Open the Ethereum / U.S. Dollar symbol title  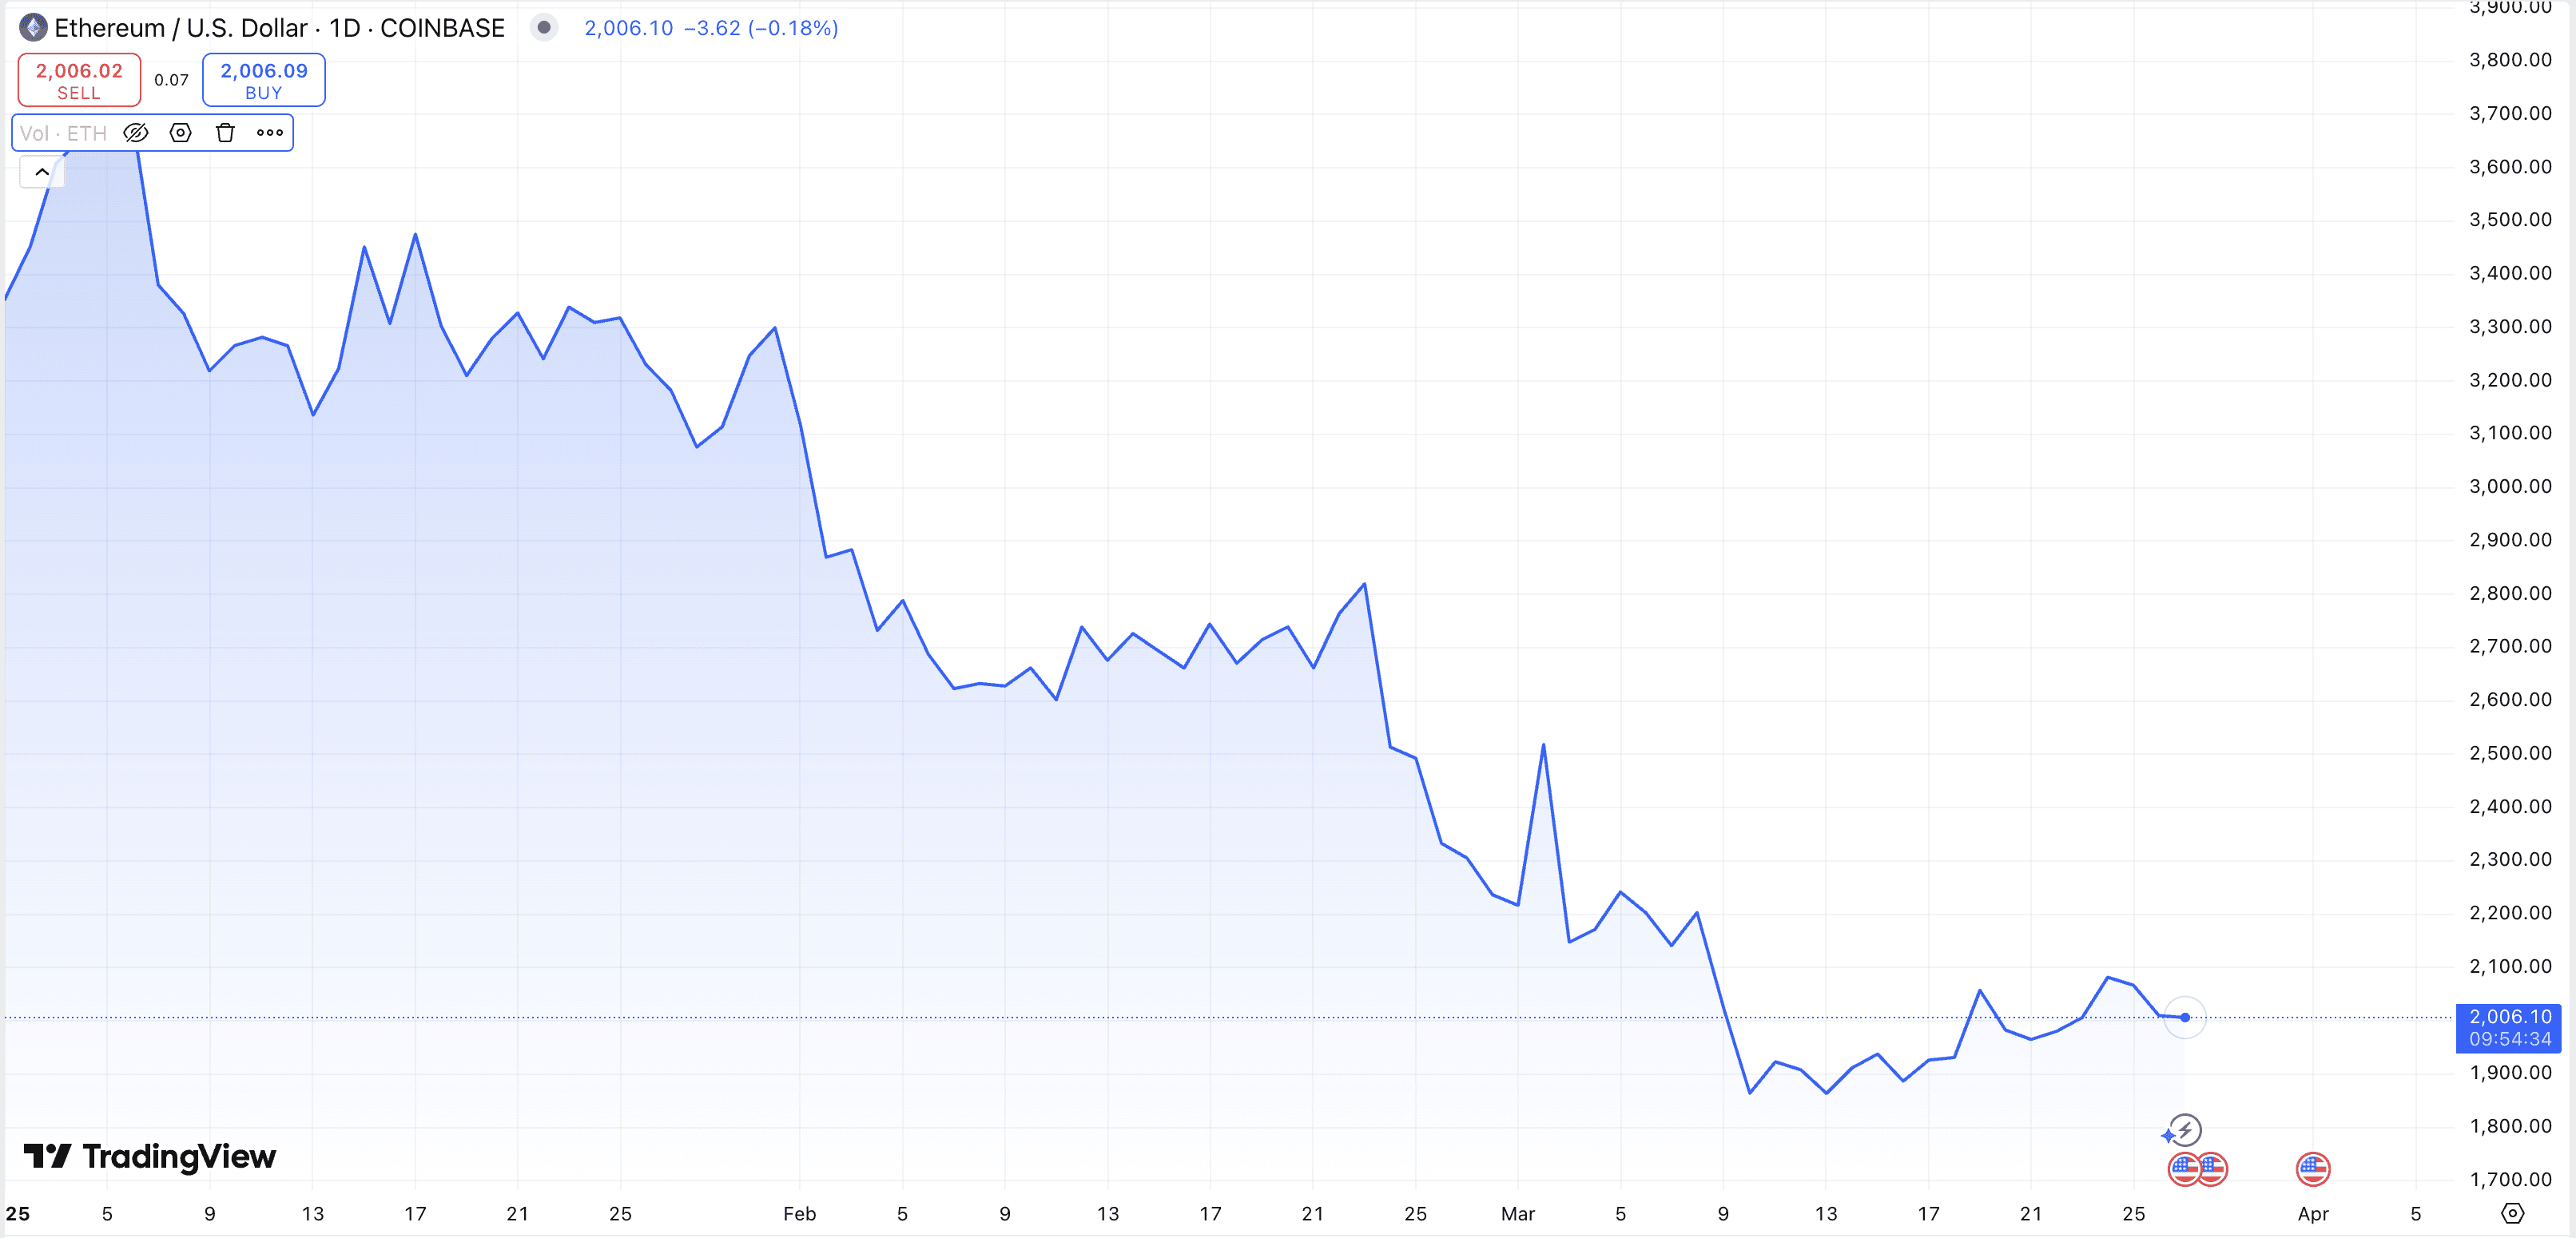(280, 28)
